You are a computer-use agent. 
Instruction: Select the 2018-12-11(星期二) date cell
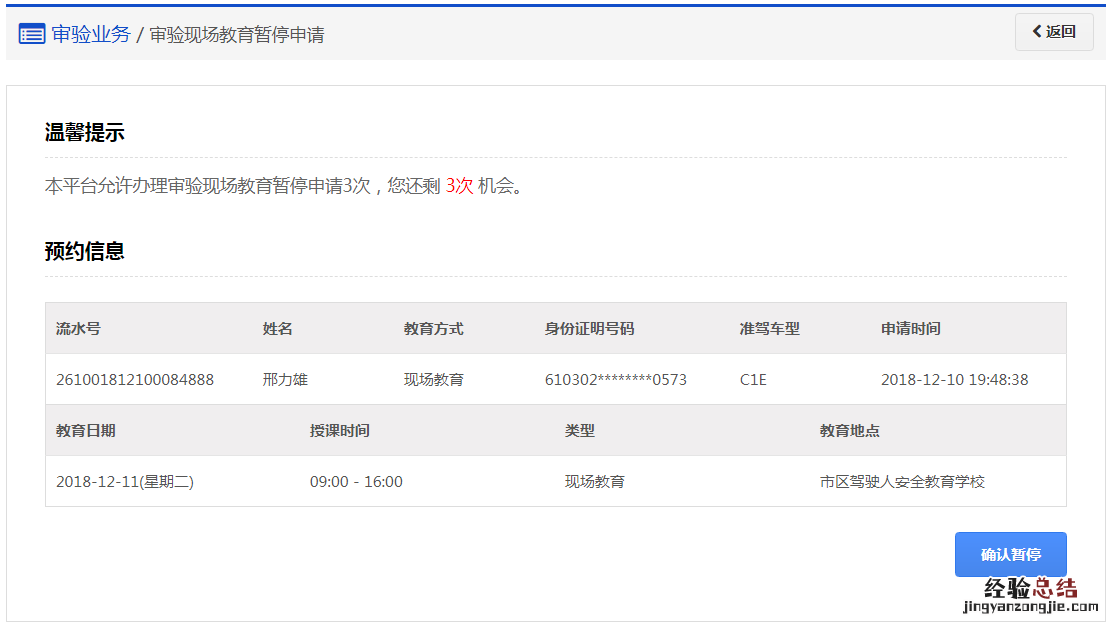coord(125,482)
